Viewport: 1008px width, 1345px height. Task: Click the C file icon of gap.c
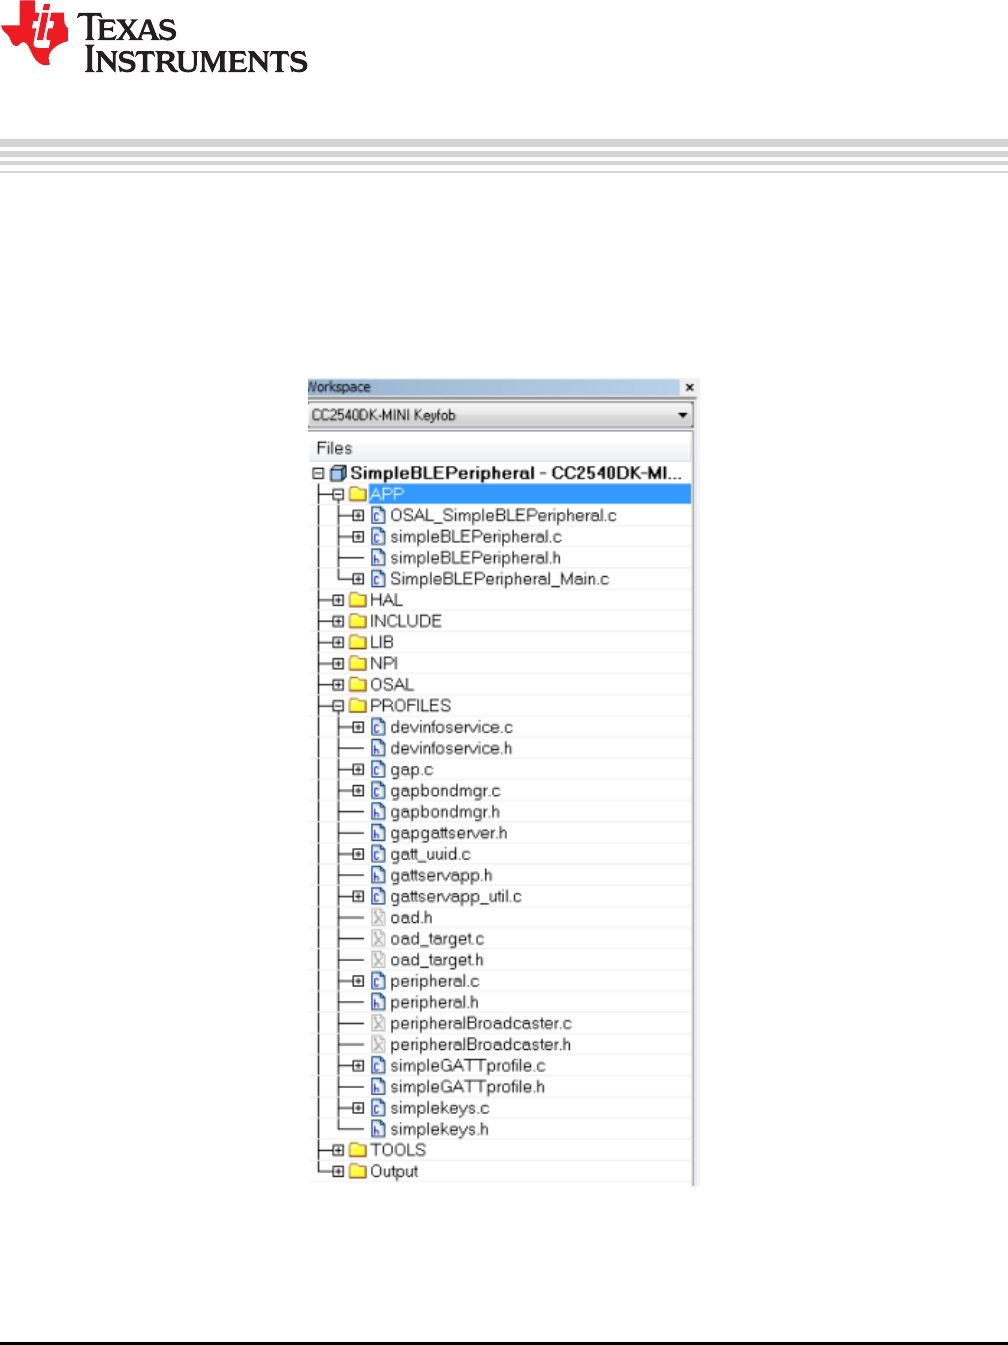[x=378, y=769]
